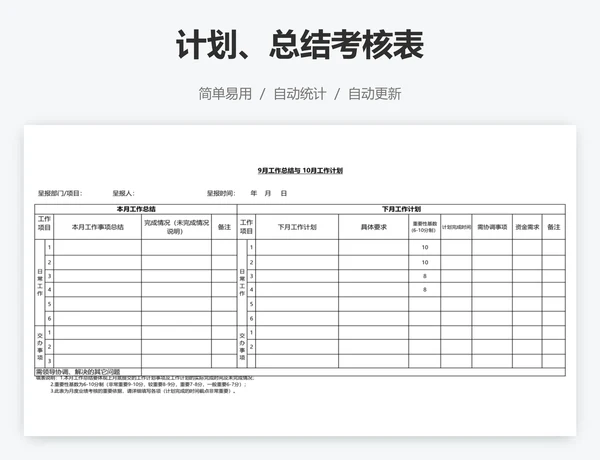Click the 简单易用 subtitle text

[225, 94]
